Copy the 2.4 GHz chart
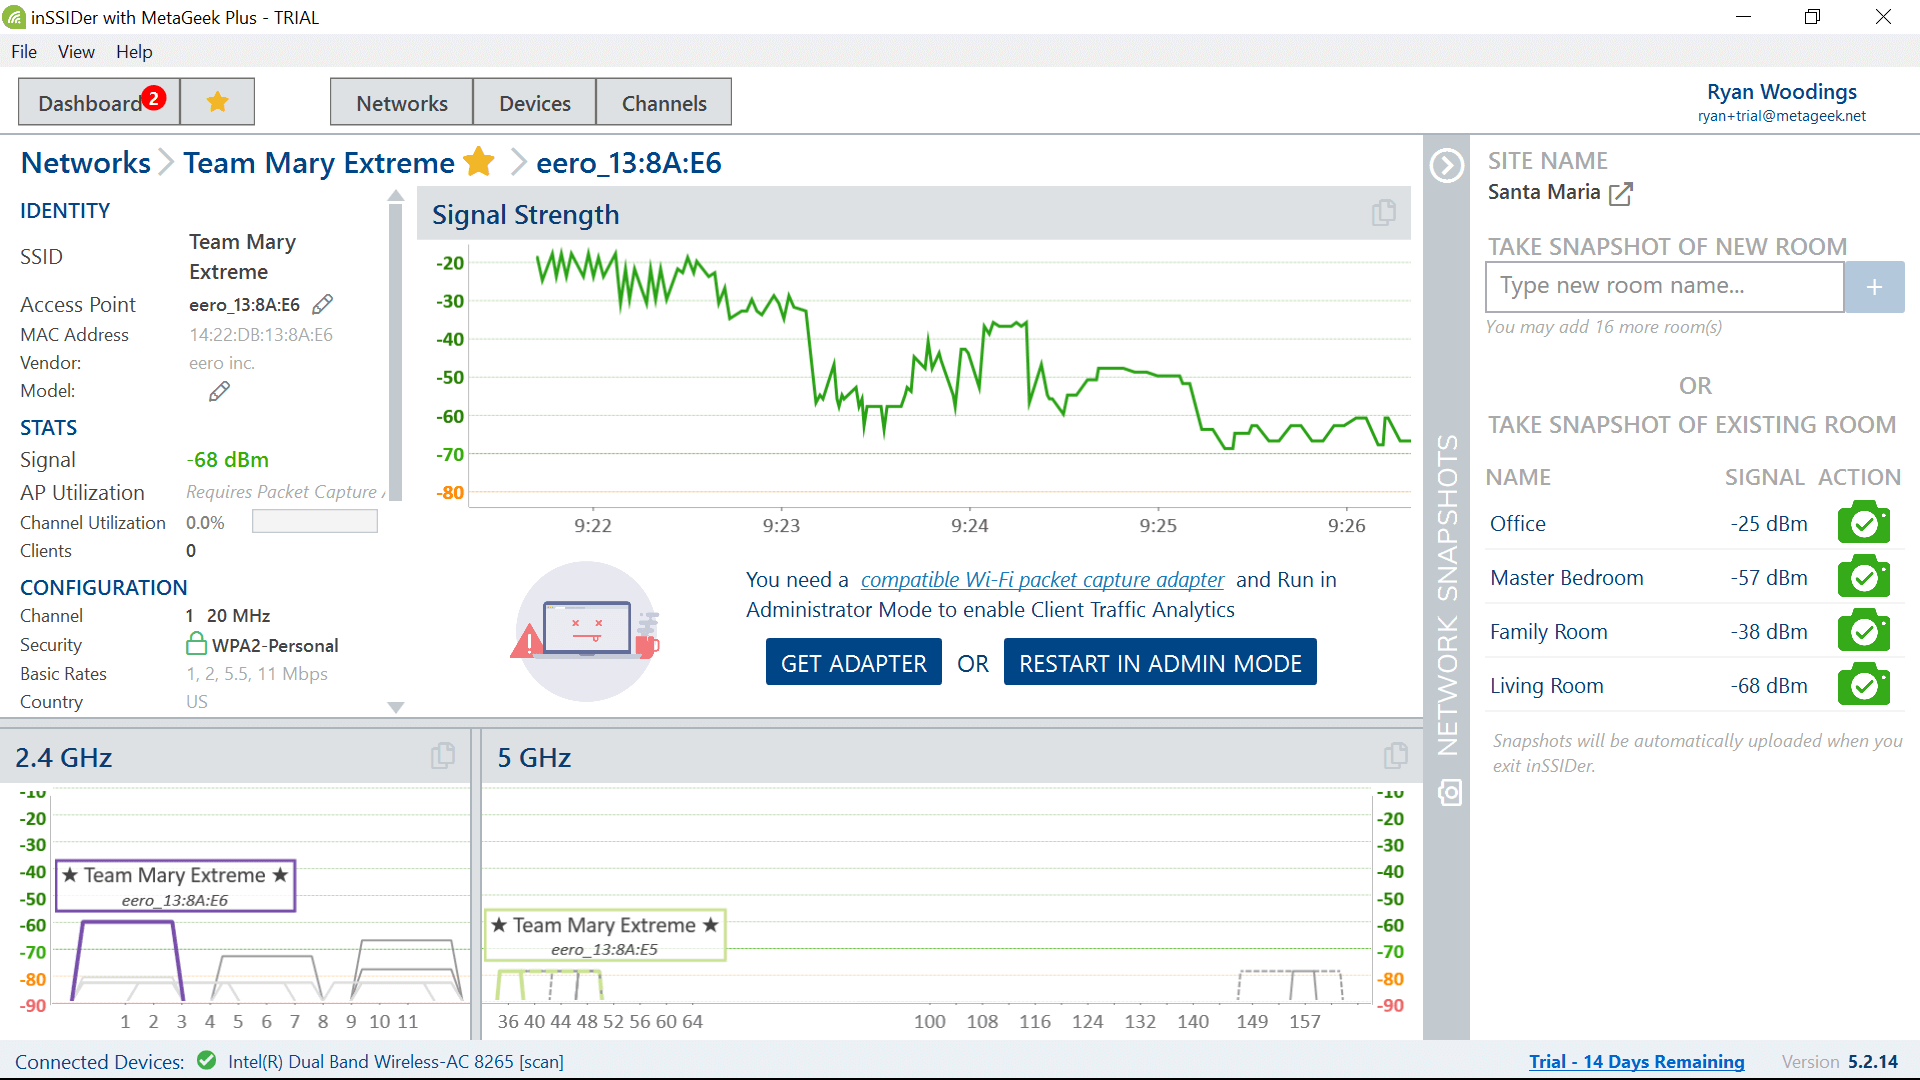The image size is (1920, 1080). tap(443, 756)
